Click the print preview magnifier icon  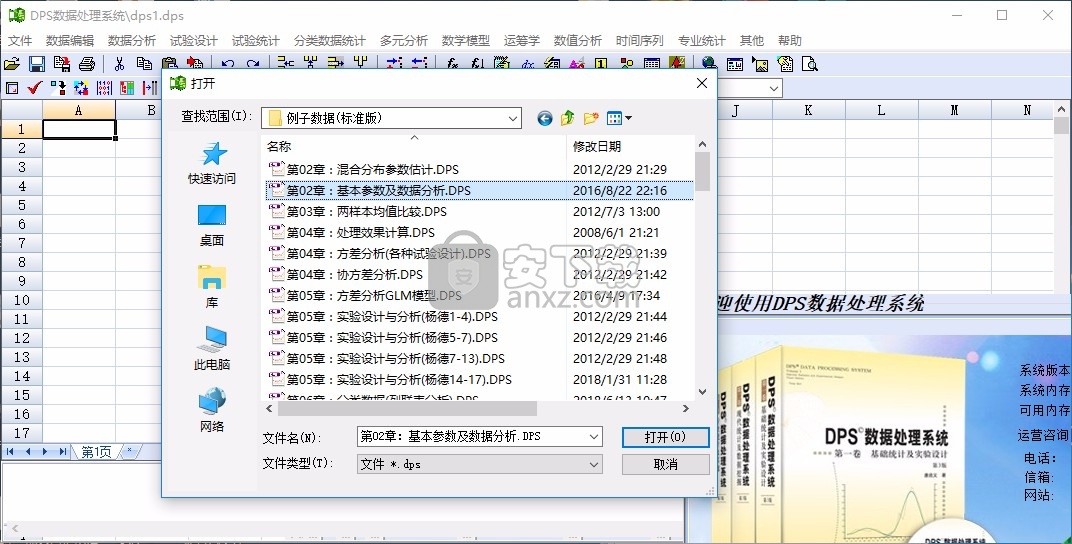click(810, 64)
